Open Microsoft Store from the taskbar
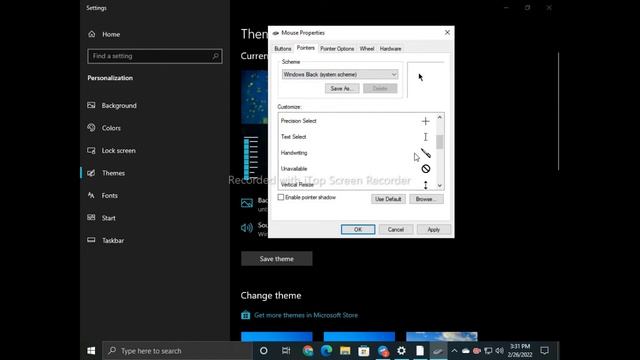640x360 pixels. 364,351
